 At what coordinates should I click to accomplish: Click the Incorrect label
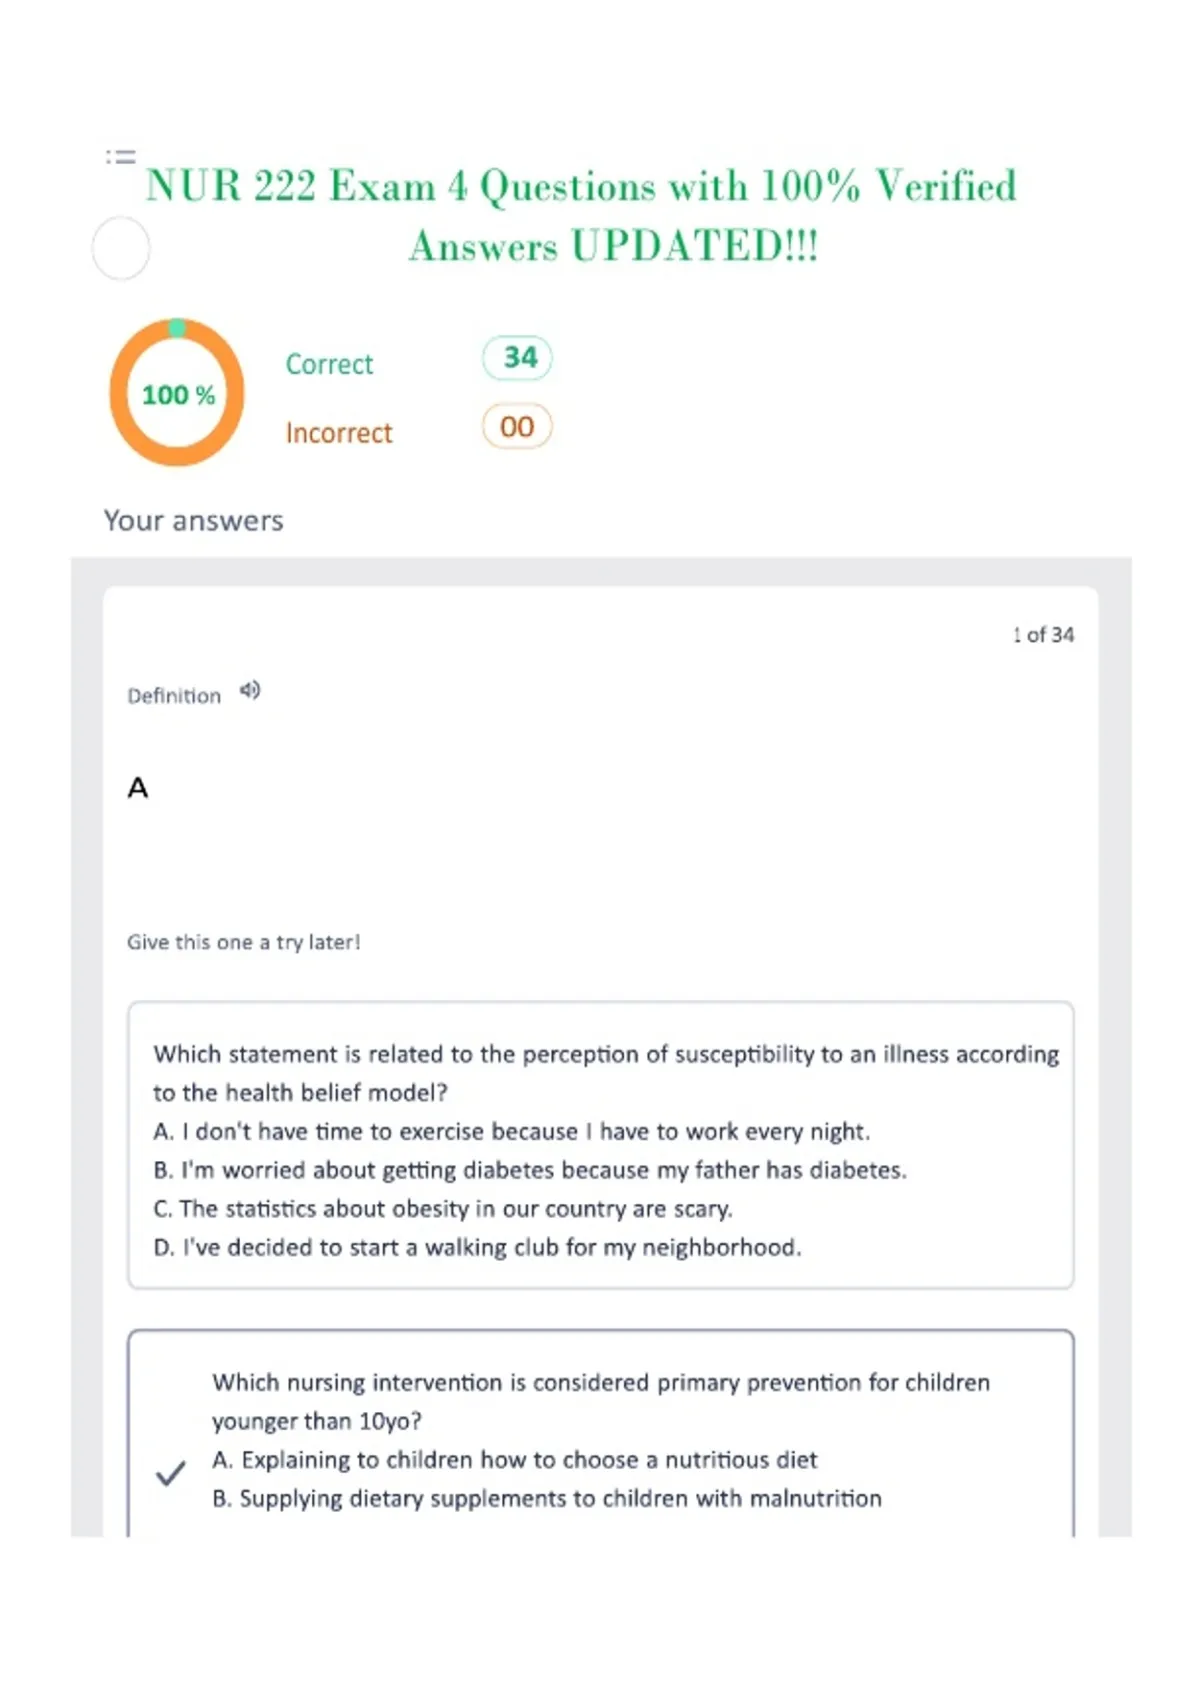click(x=339, y=433)
